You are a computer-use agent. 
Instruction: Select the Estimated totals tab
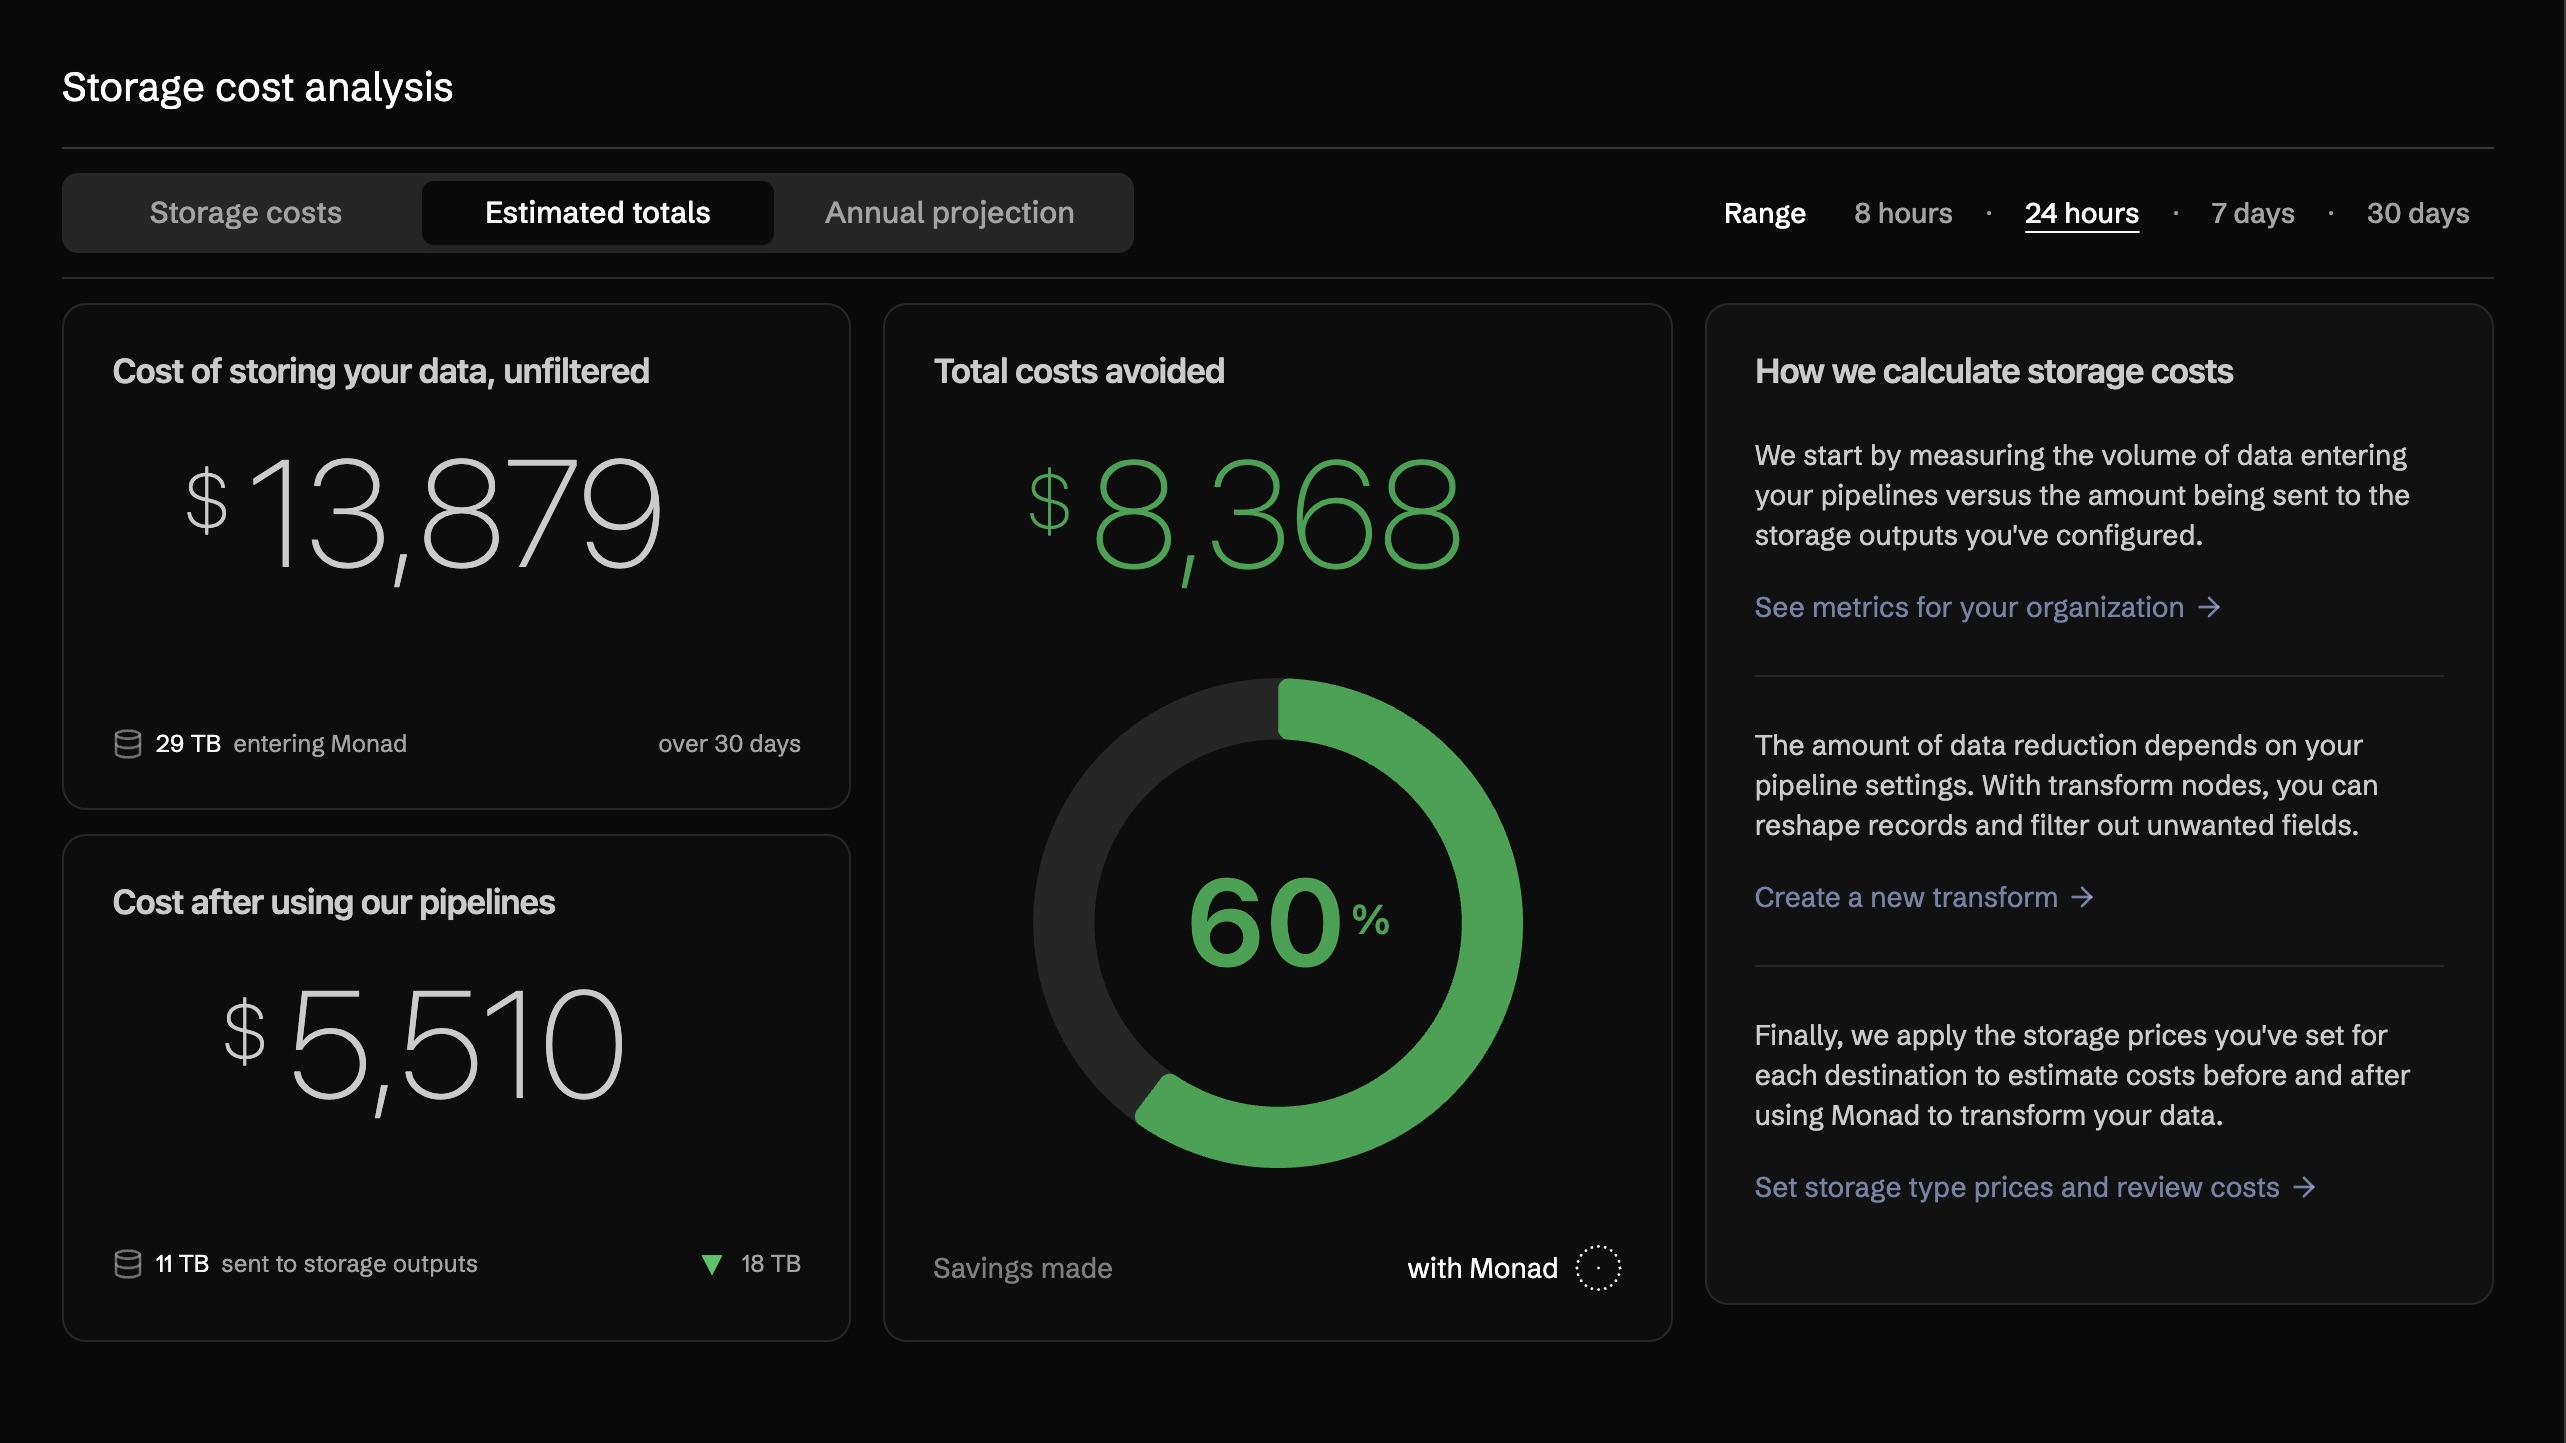click(597, 213)
